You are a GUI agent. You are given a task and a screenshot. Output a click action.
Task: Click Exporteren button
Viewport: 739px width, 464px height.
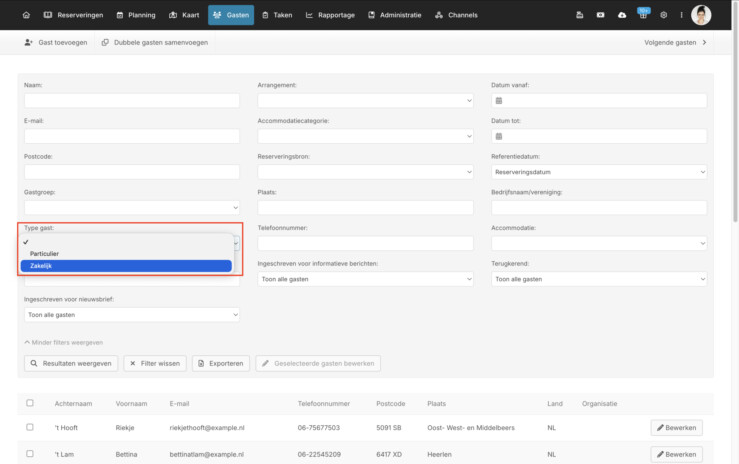221,363
